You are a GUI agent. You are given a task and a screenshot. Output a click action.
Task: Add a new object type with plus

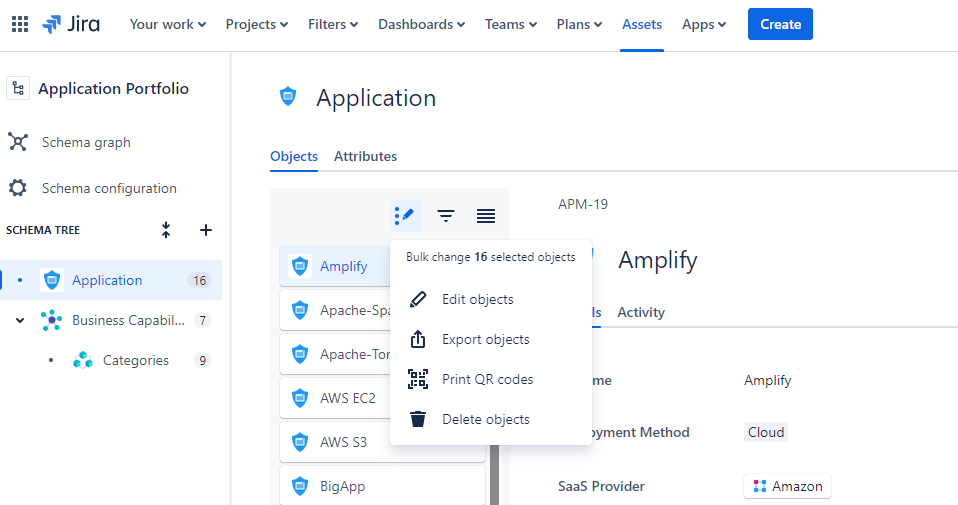206,230
